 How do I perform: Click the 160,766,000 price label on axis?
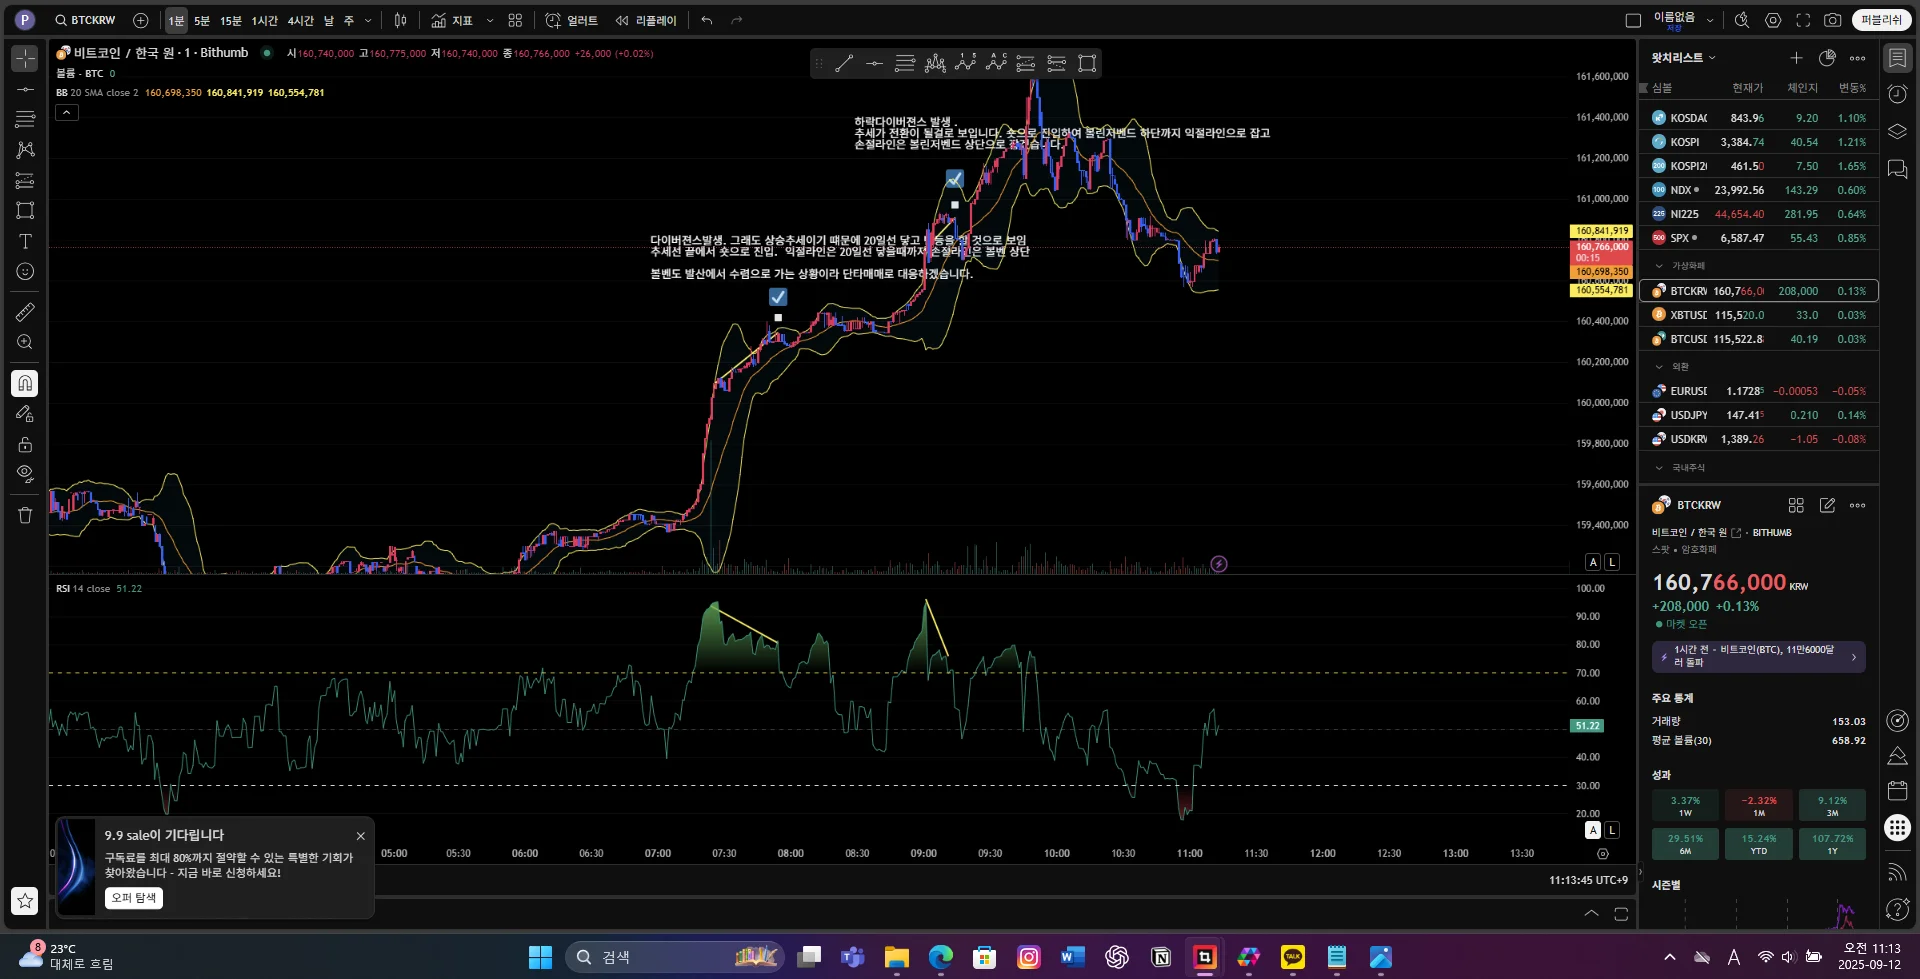1601,246
